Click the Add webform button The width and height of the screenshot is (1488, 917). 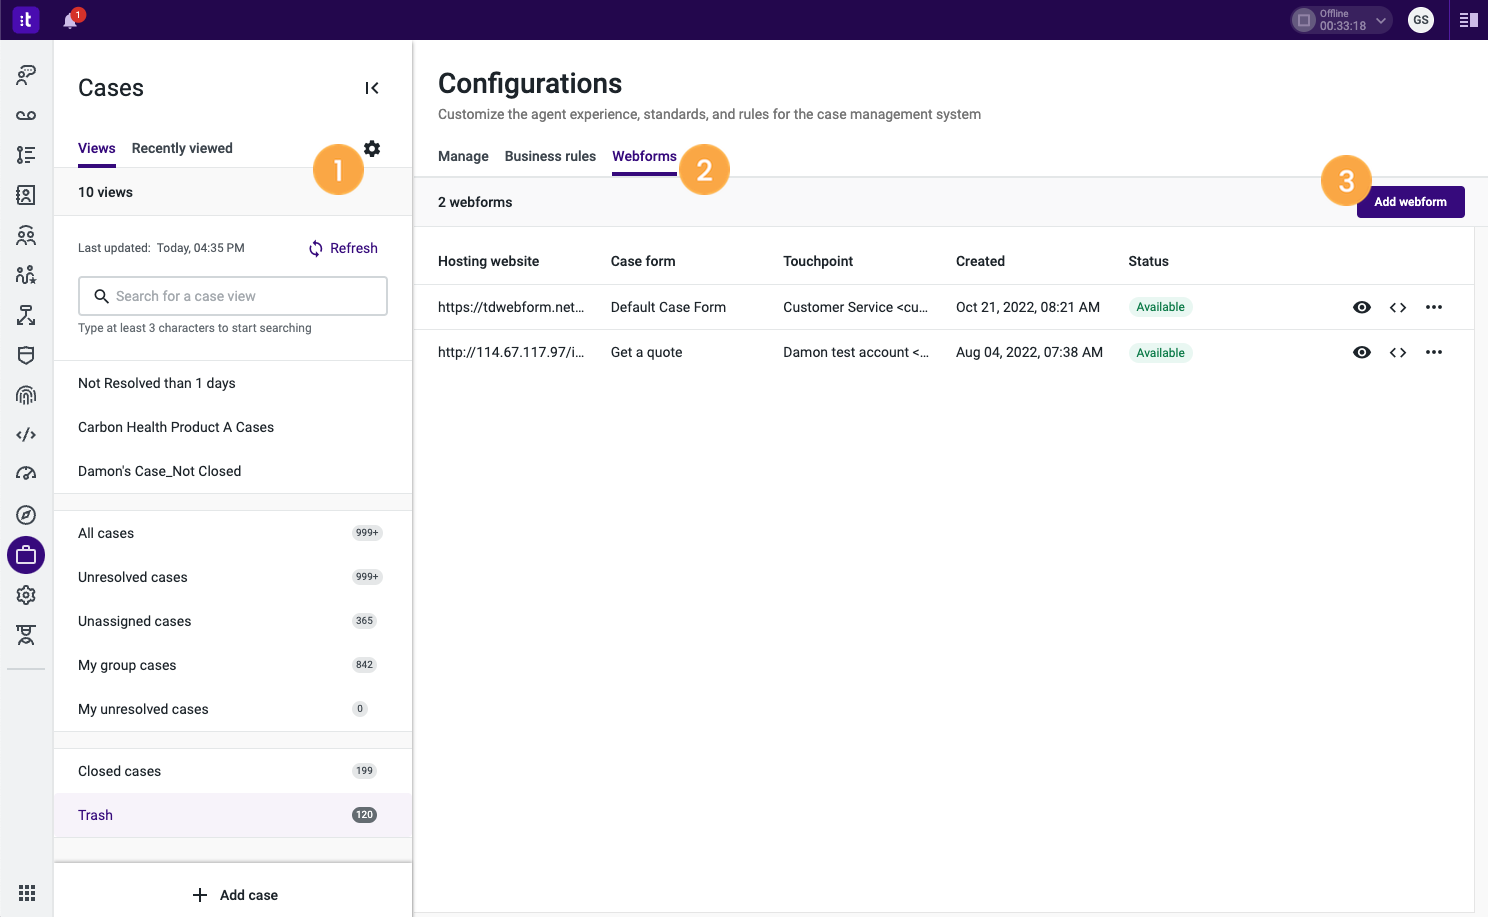(x=1410, y=202)
